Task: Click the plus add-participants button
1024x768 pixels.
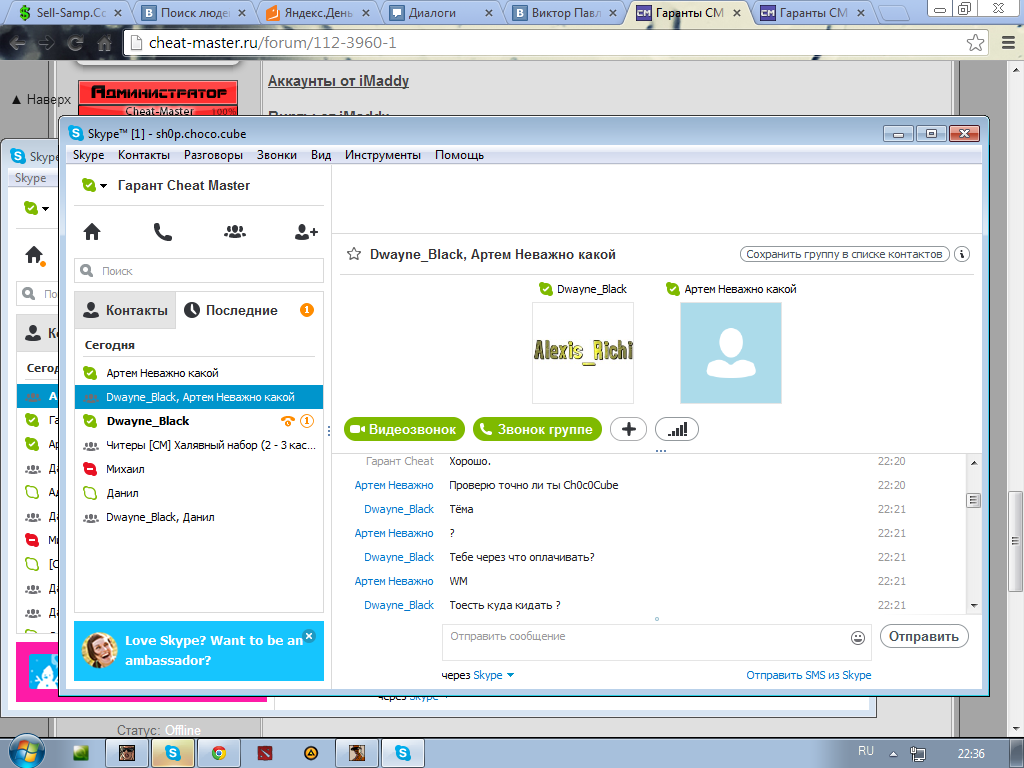Action: (x=628, y=429)
